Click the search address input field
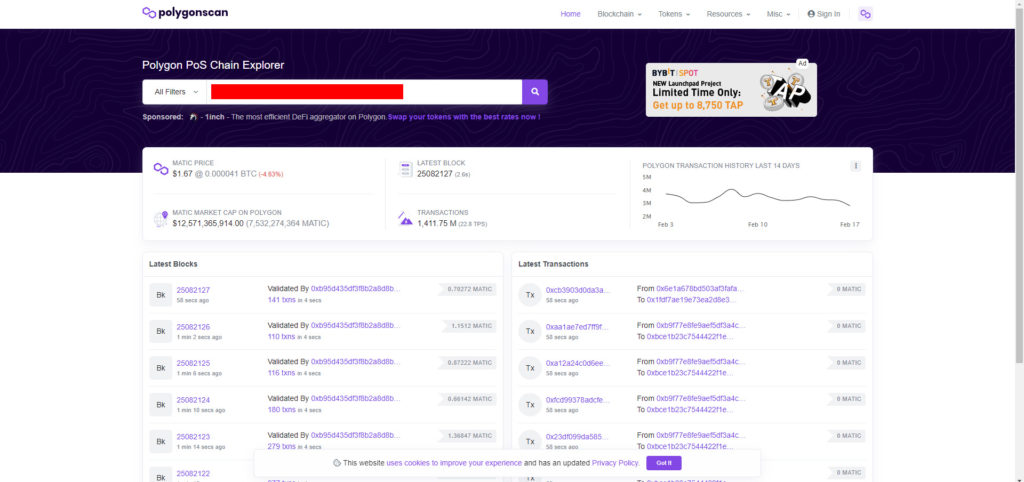This screenshot has width=1024, height=482. point(364,92)
